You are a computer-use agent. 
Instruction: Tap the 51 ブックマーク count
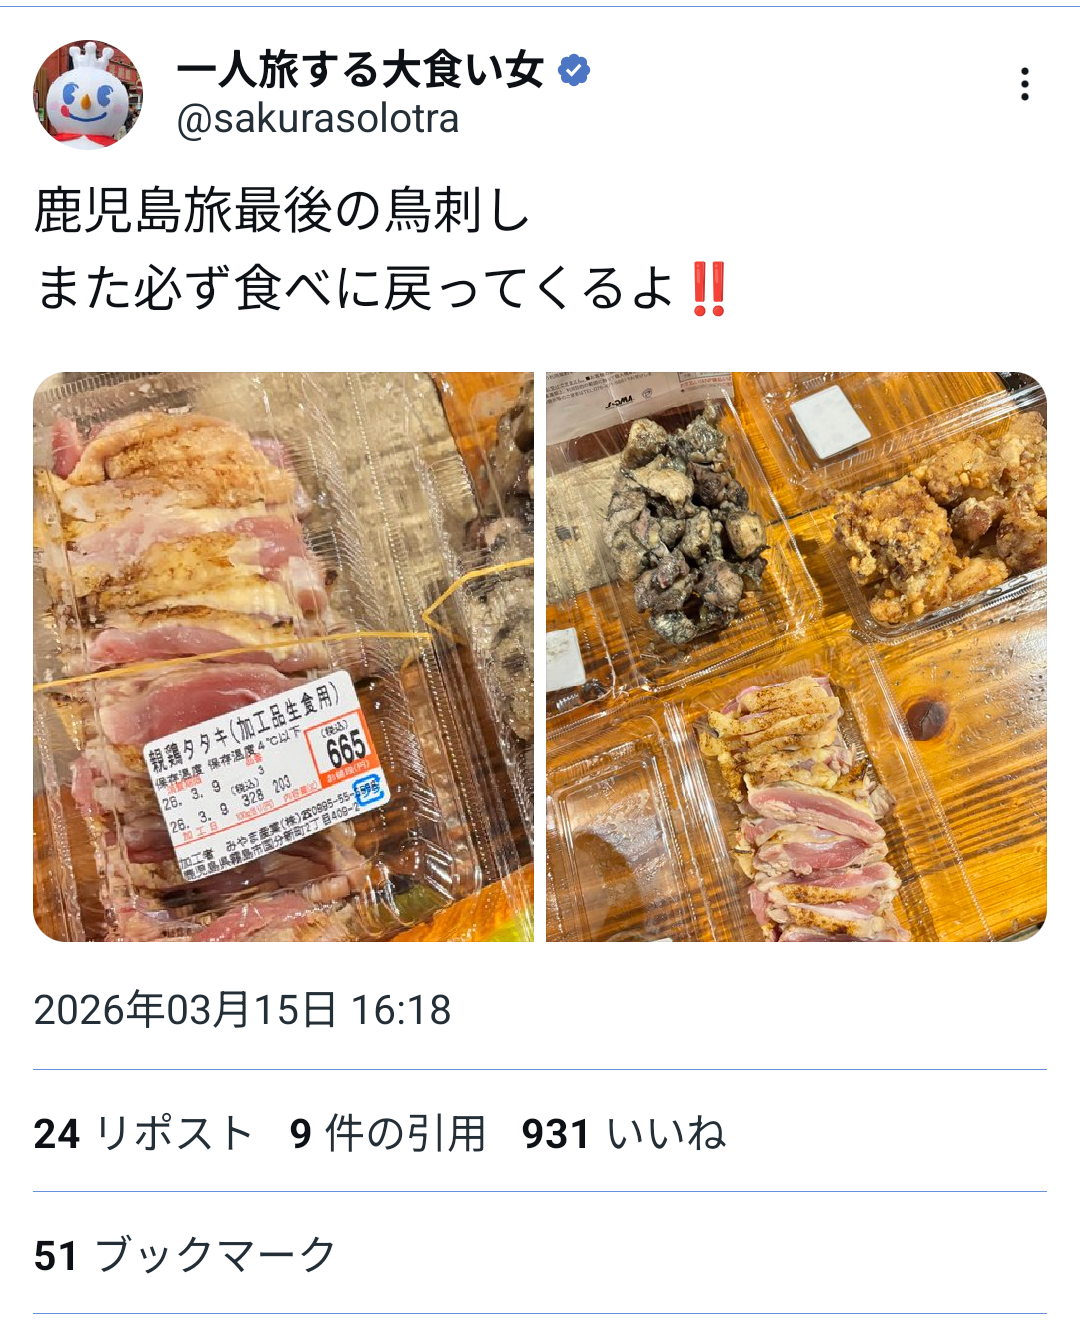click(185, 1254)
